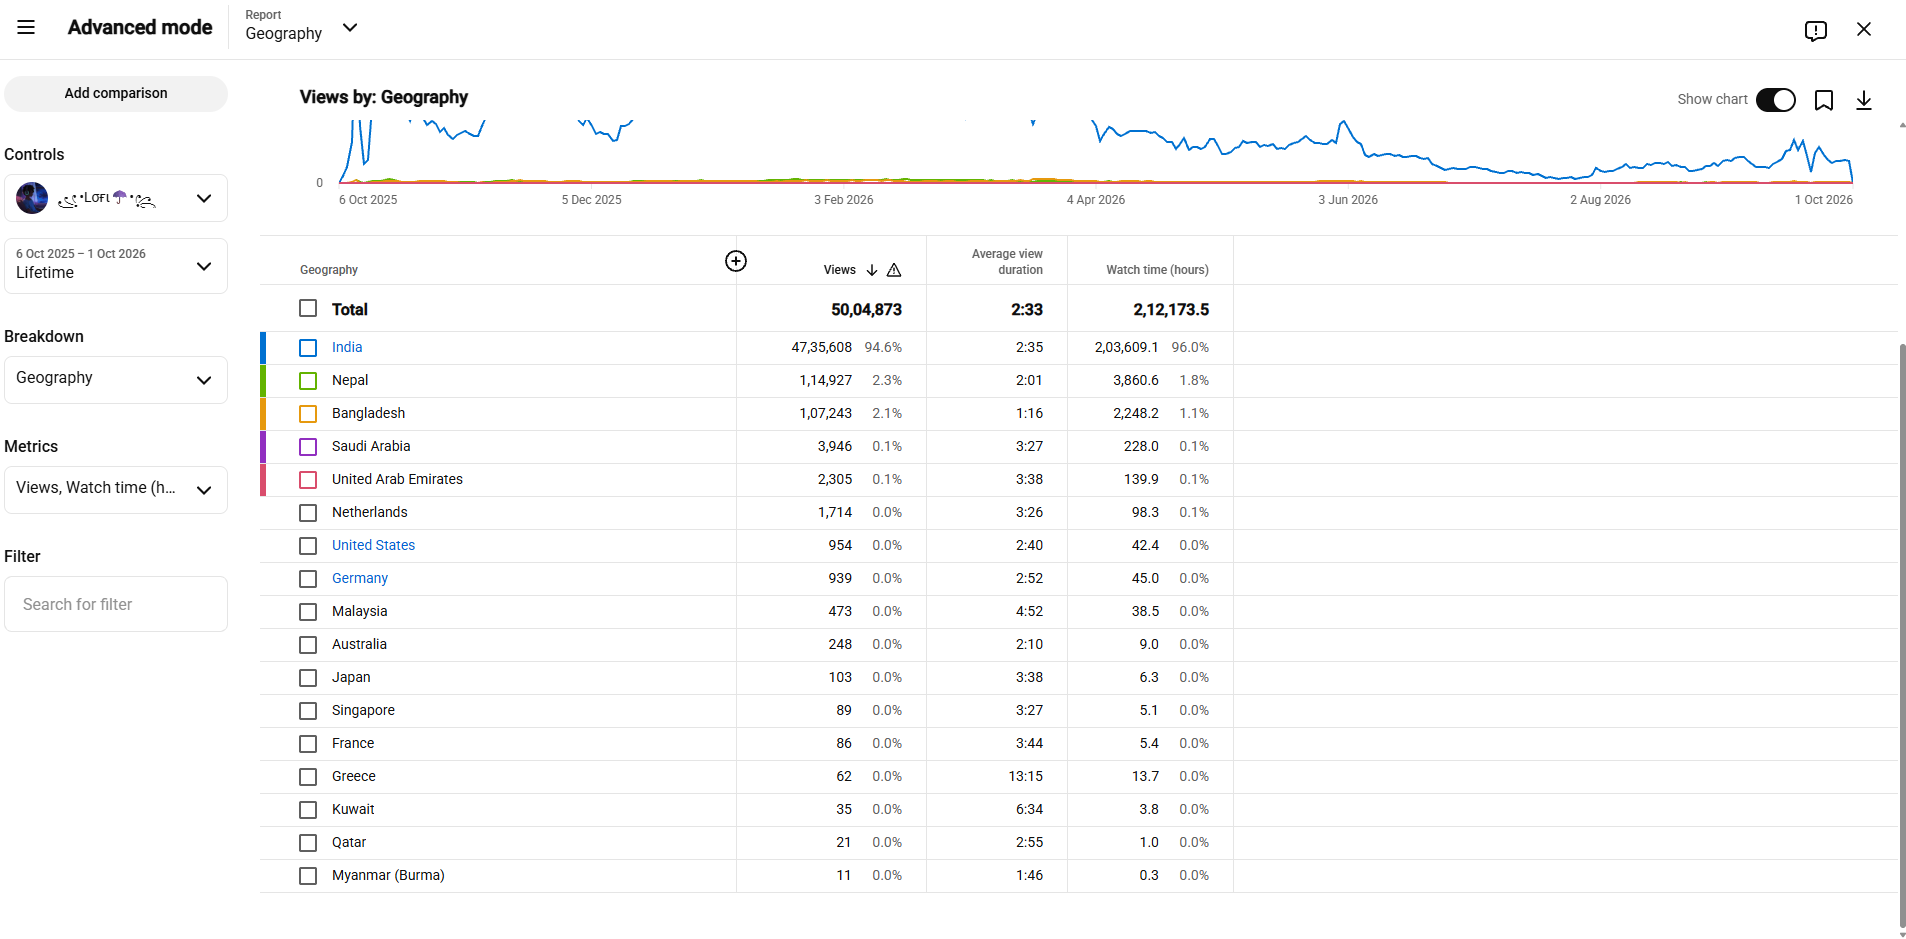Select the Japan row checkbox
The image size is (1906, 939).
pyautogui.click(x=308, y=678)
